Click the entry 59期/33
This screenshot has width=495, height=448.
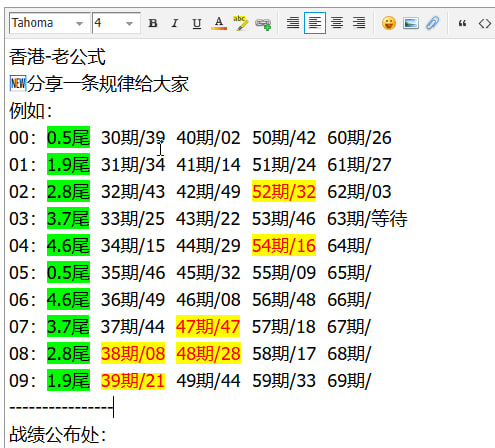pyautogui.click(x=284, y=380)
